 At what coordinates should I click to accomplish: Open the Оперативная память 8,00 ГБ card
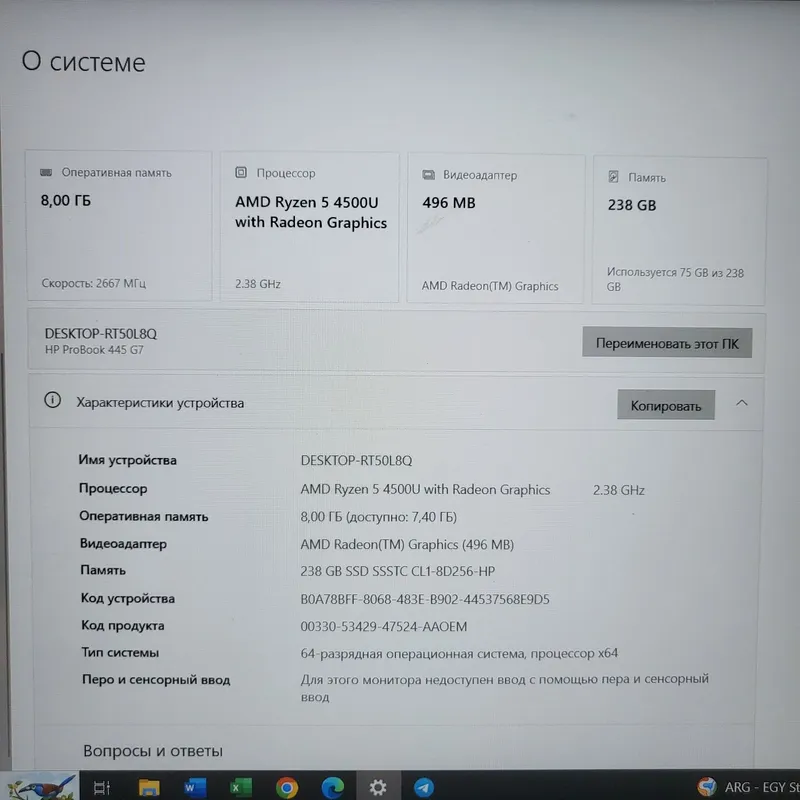point(119,226)
